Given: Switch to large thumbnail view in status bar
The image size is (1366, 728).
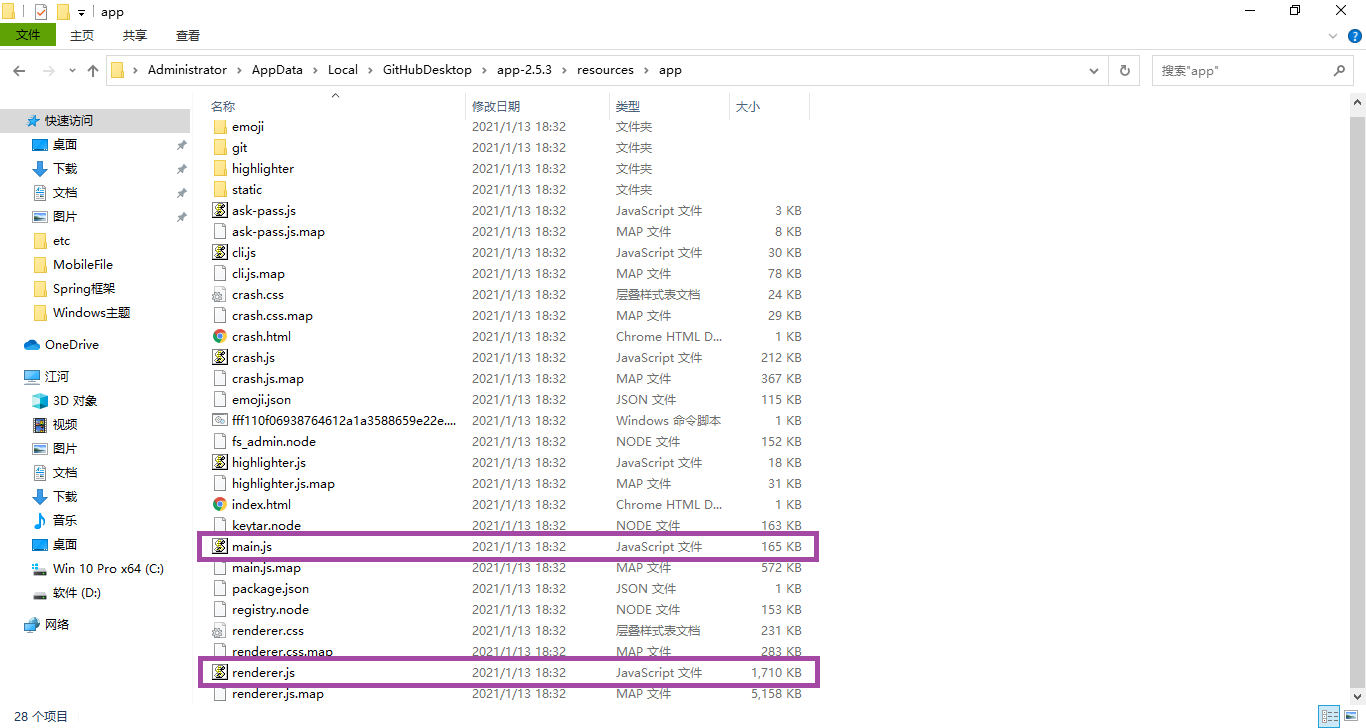Looking at the screenshot, I should 1352,715.
